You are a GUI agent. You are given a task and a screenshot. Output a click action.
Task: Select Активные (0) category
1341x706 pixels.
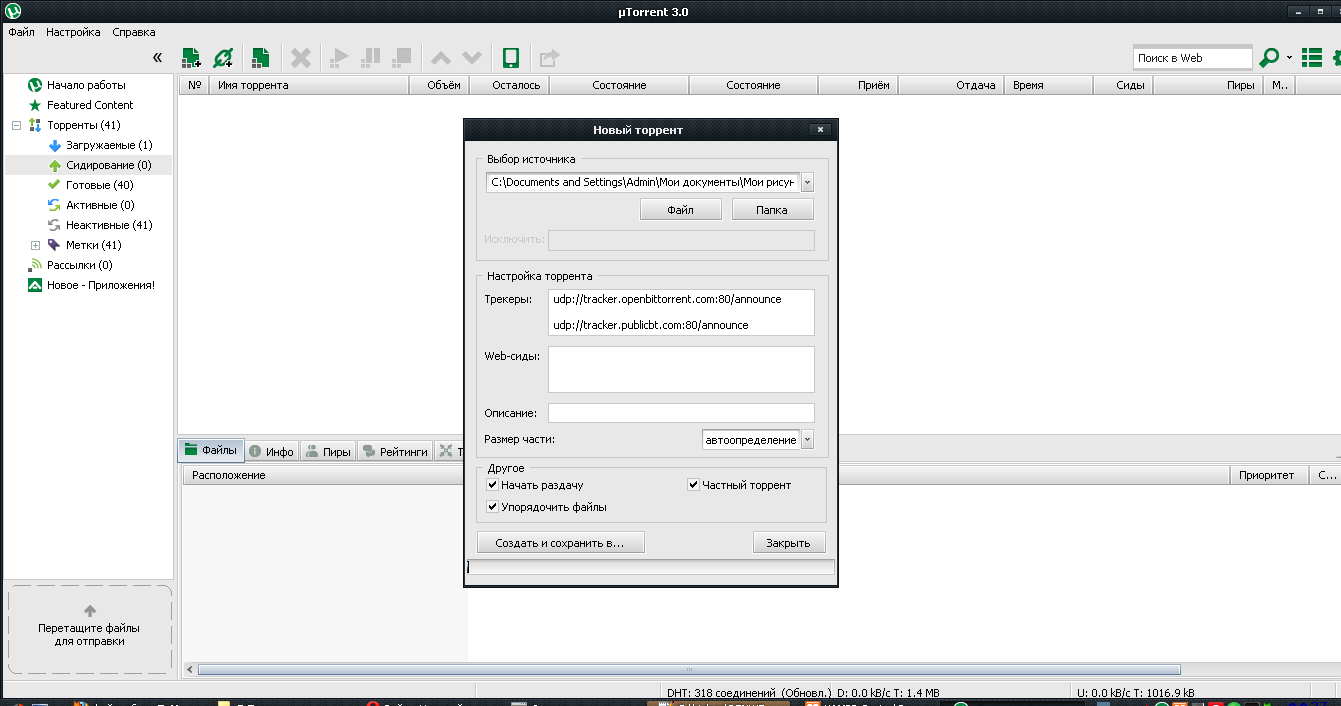pos(100,205)
